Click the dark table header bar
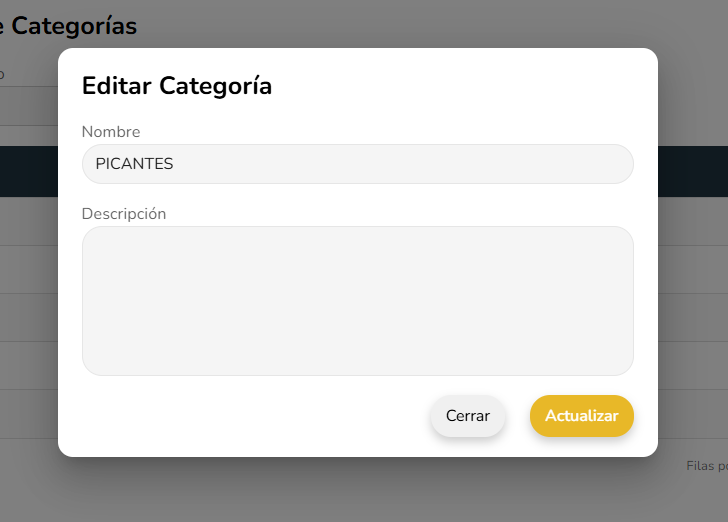The image size is (728, 522). [692, 171]
